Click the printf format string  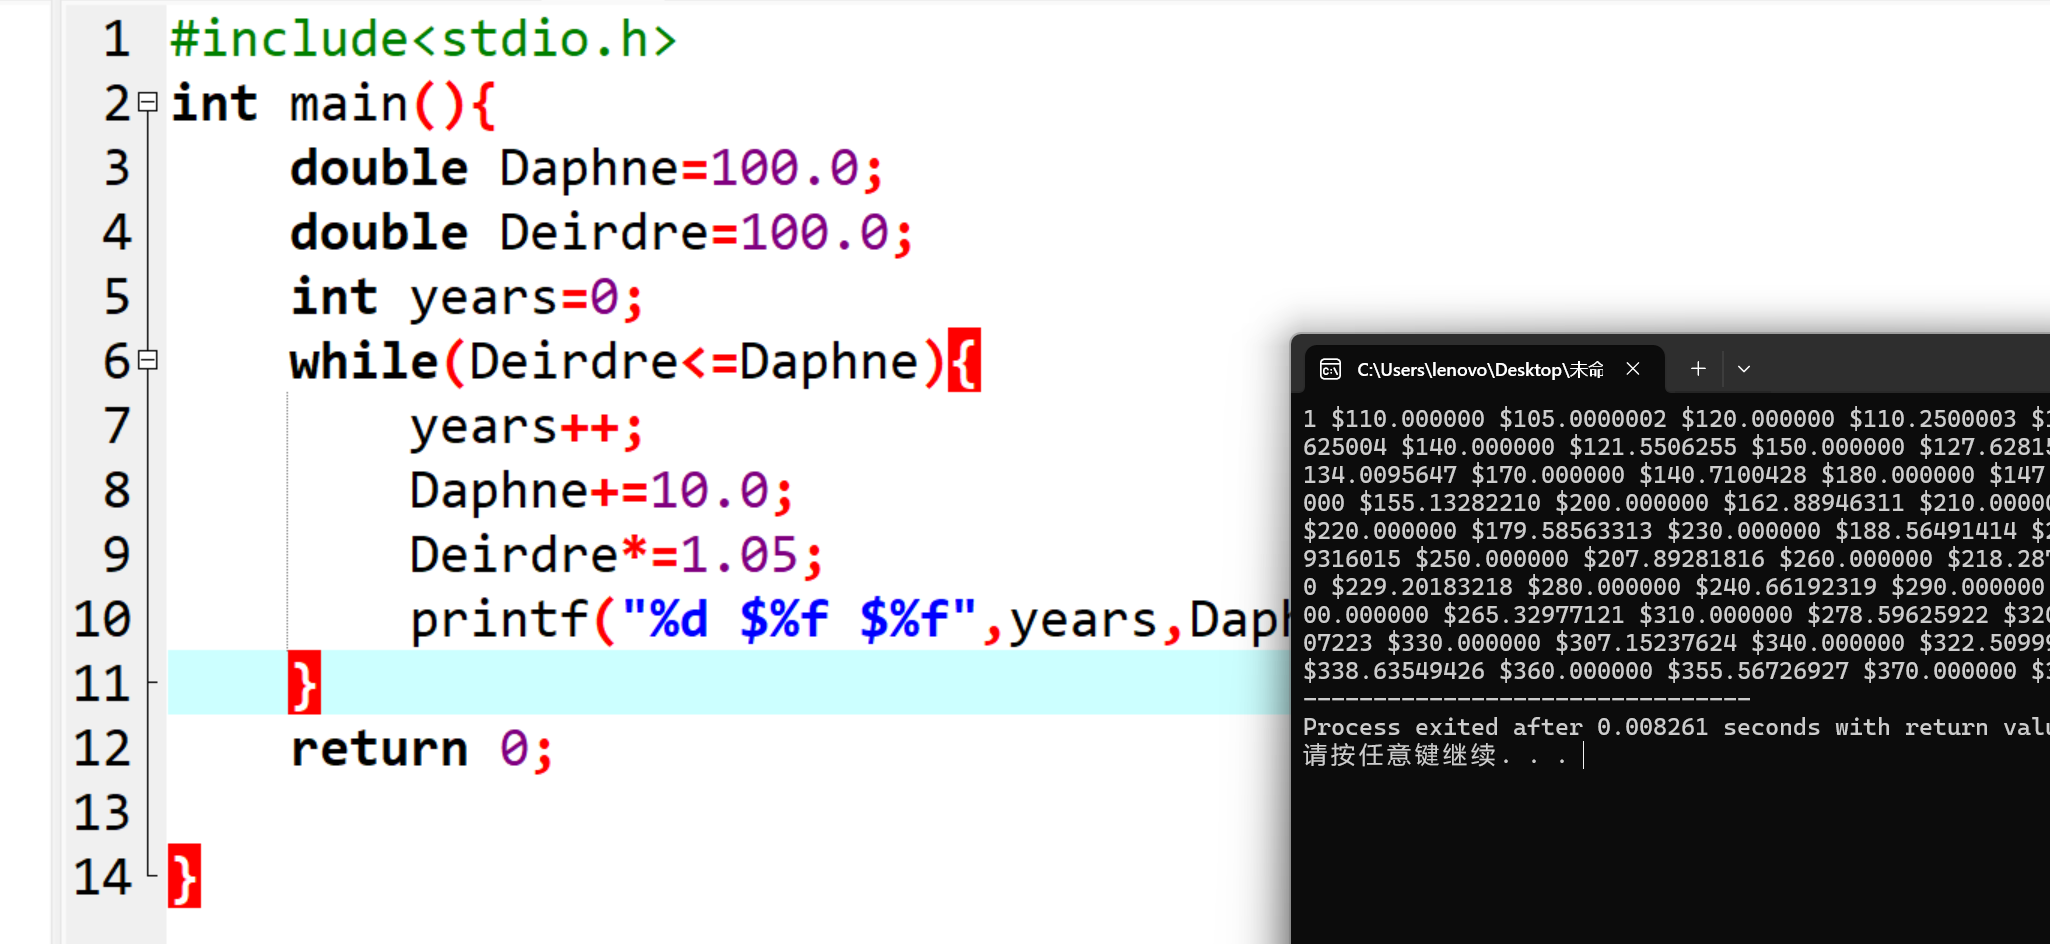pyautogui.click(x=799, y=619)
